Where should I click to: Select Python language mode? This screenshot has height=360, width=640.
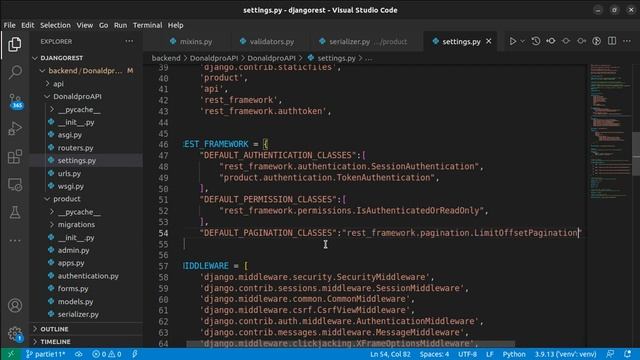(x=514, y=354)
